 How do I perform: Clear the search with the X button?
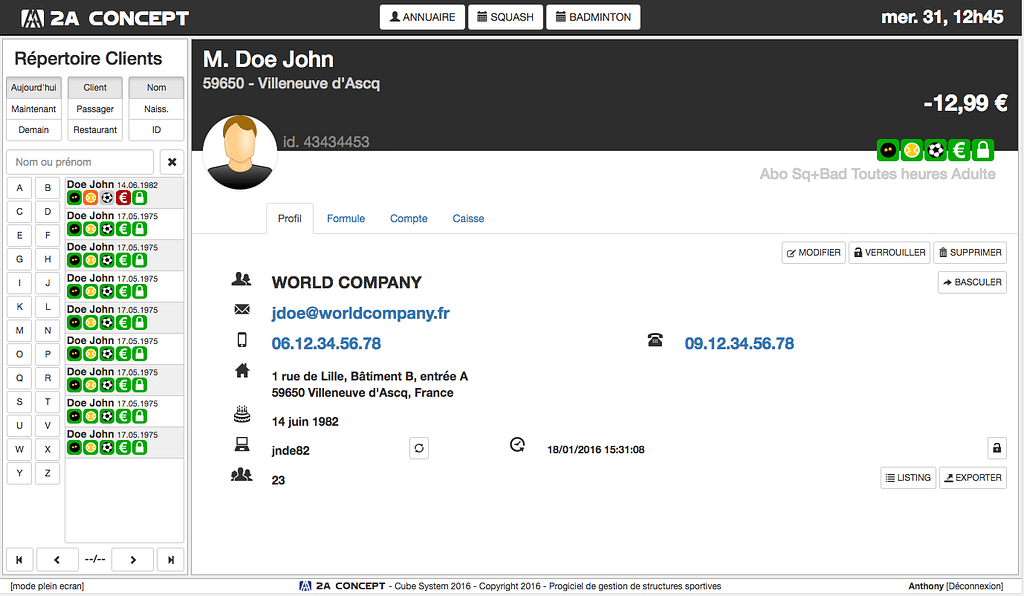coord(171,162)
